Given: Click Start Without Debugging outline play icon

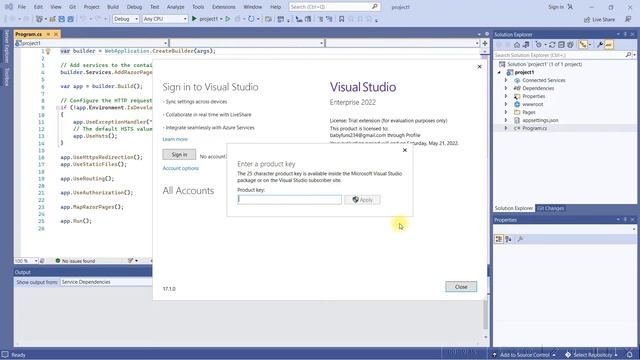Looking at the screenshot, I should 228,19.
